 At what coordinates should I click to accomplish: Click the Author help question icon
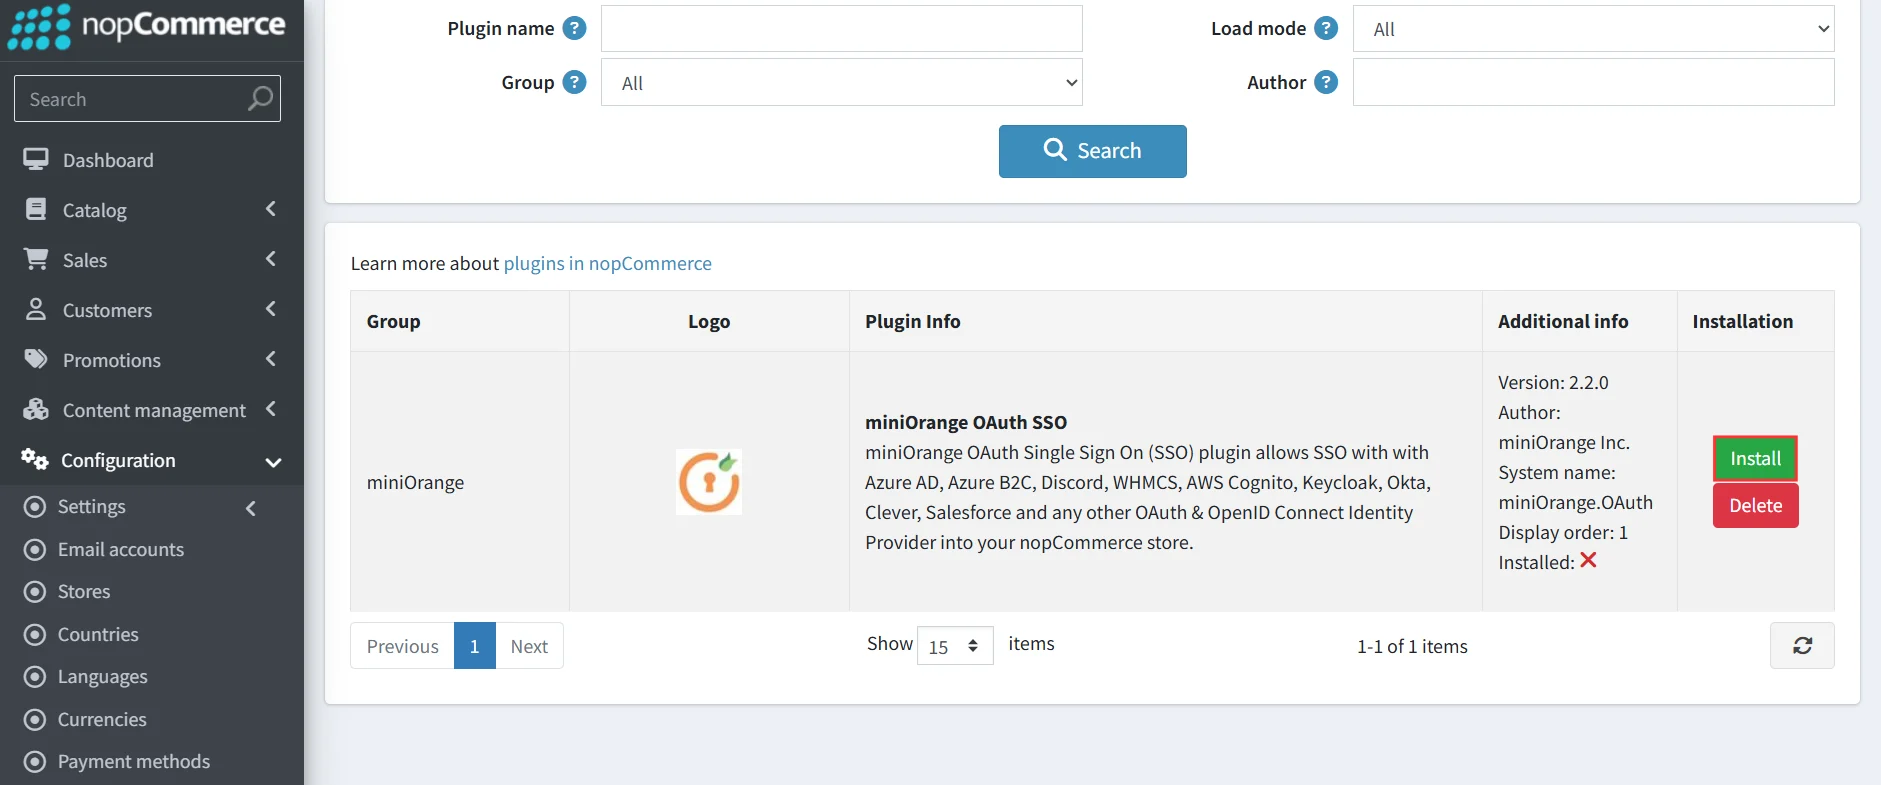1326,82
